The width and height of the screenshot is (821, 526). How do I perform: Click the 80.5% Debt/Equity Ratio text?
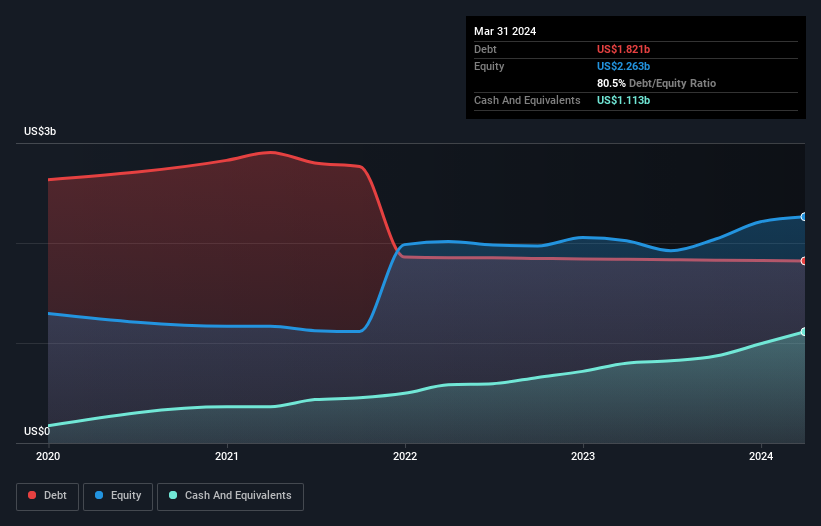coord(656,83)
